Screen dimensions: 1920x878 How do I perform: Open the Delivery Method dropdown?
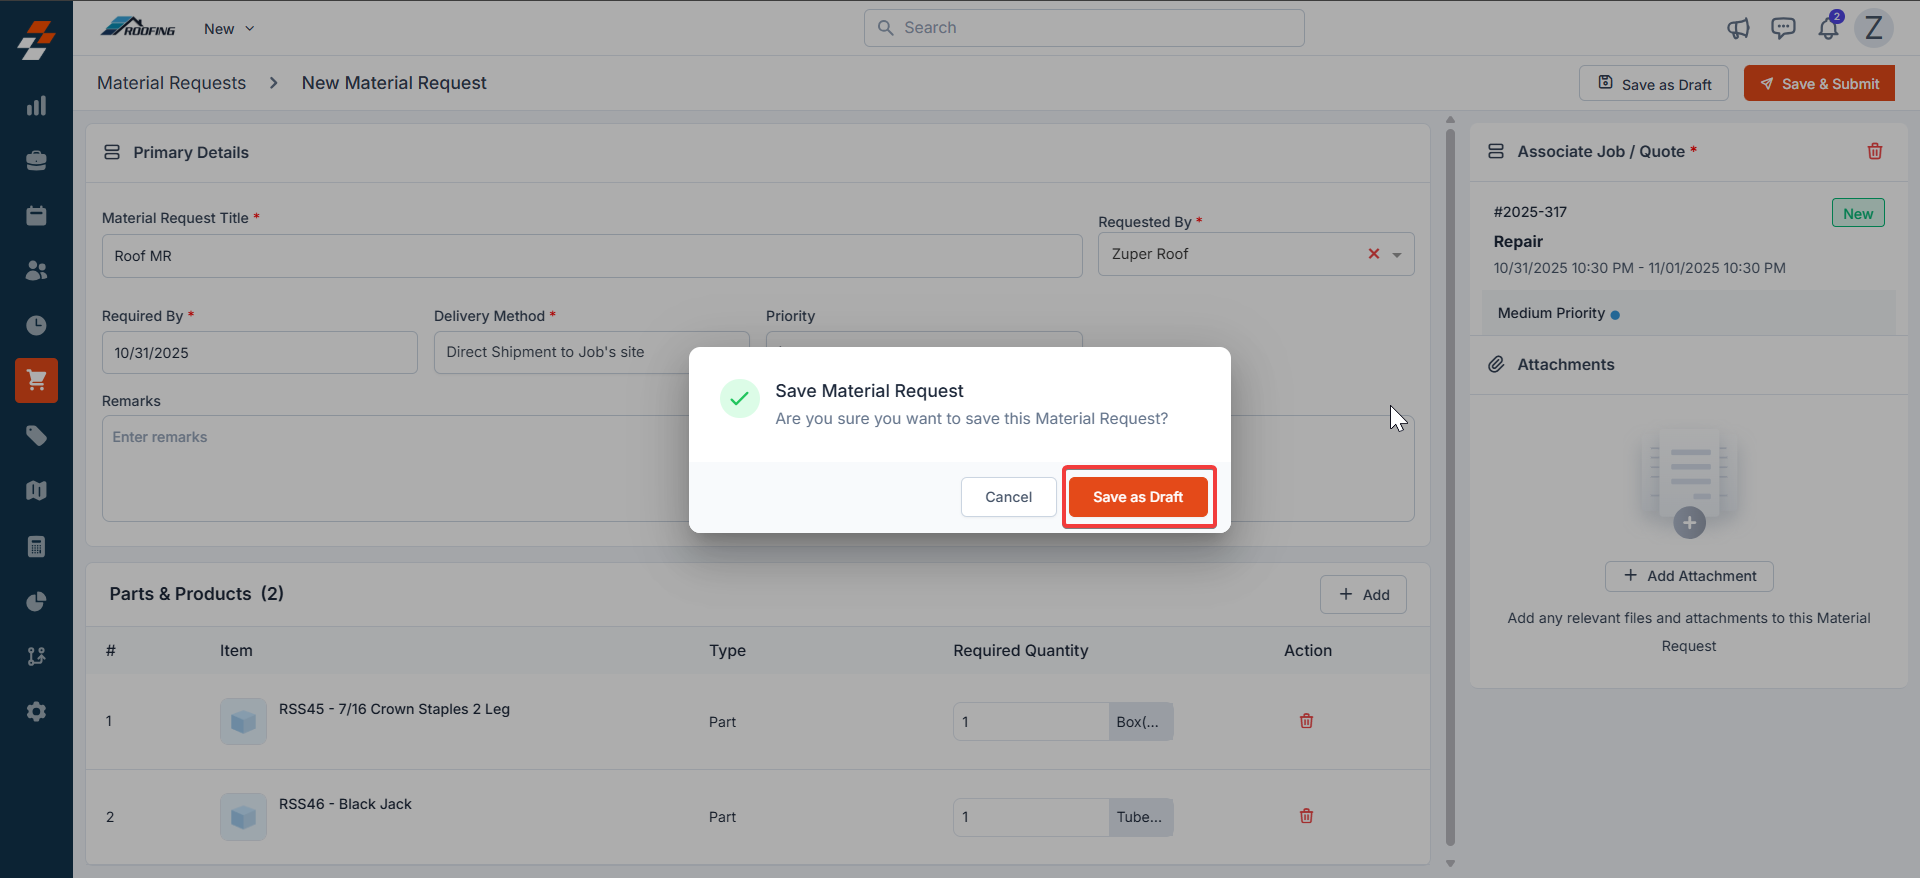click(x=591, y=352)
